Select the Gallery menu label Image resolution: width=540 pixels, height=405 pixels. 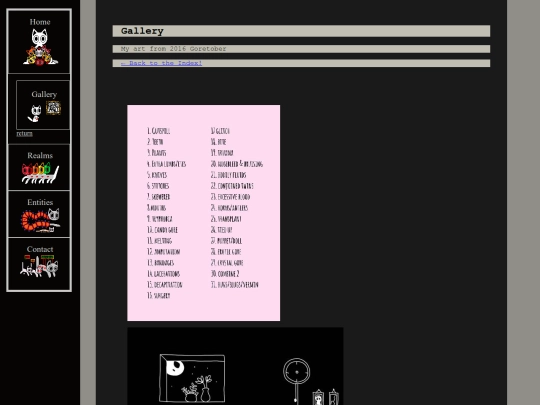(x=44, y=94)
